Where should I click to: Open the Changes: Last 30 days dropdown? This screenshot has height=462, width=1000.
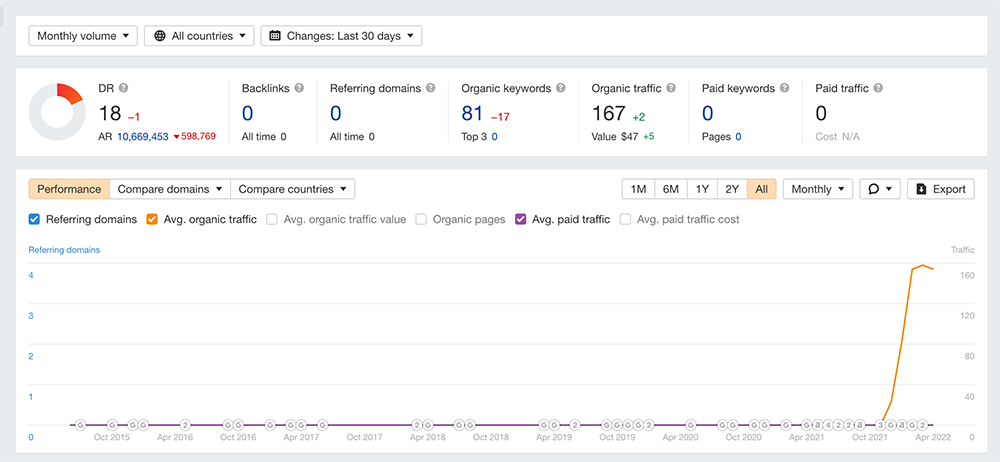click(x=341, y=36)
